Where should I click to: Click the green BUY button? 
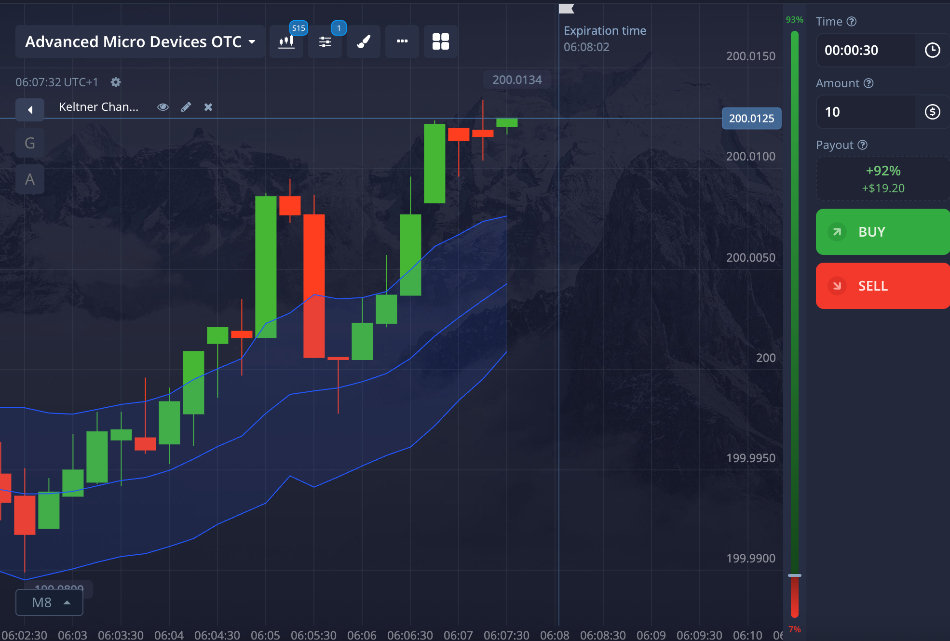(883, 232)
